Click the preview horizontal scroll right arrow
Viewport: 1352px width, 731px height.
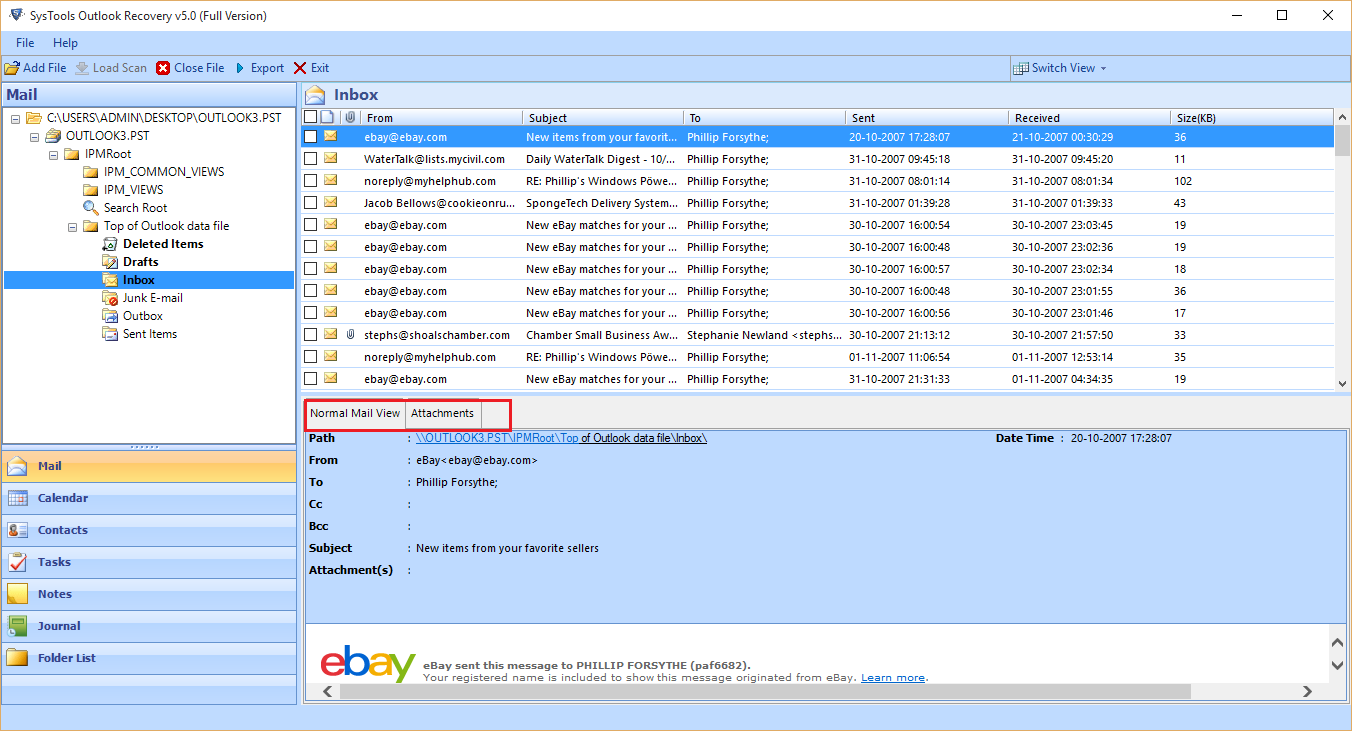pos(1307,691)
